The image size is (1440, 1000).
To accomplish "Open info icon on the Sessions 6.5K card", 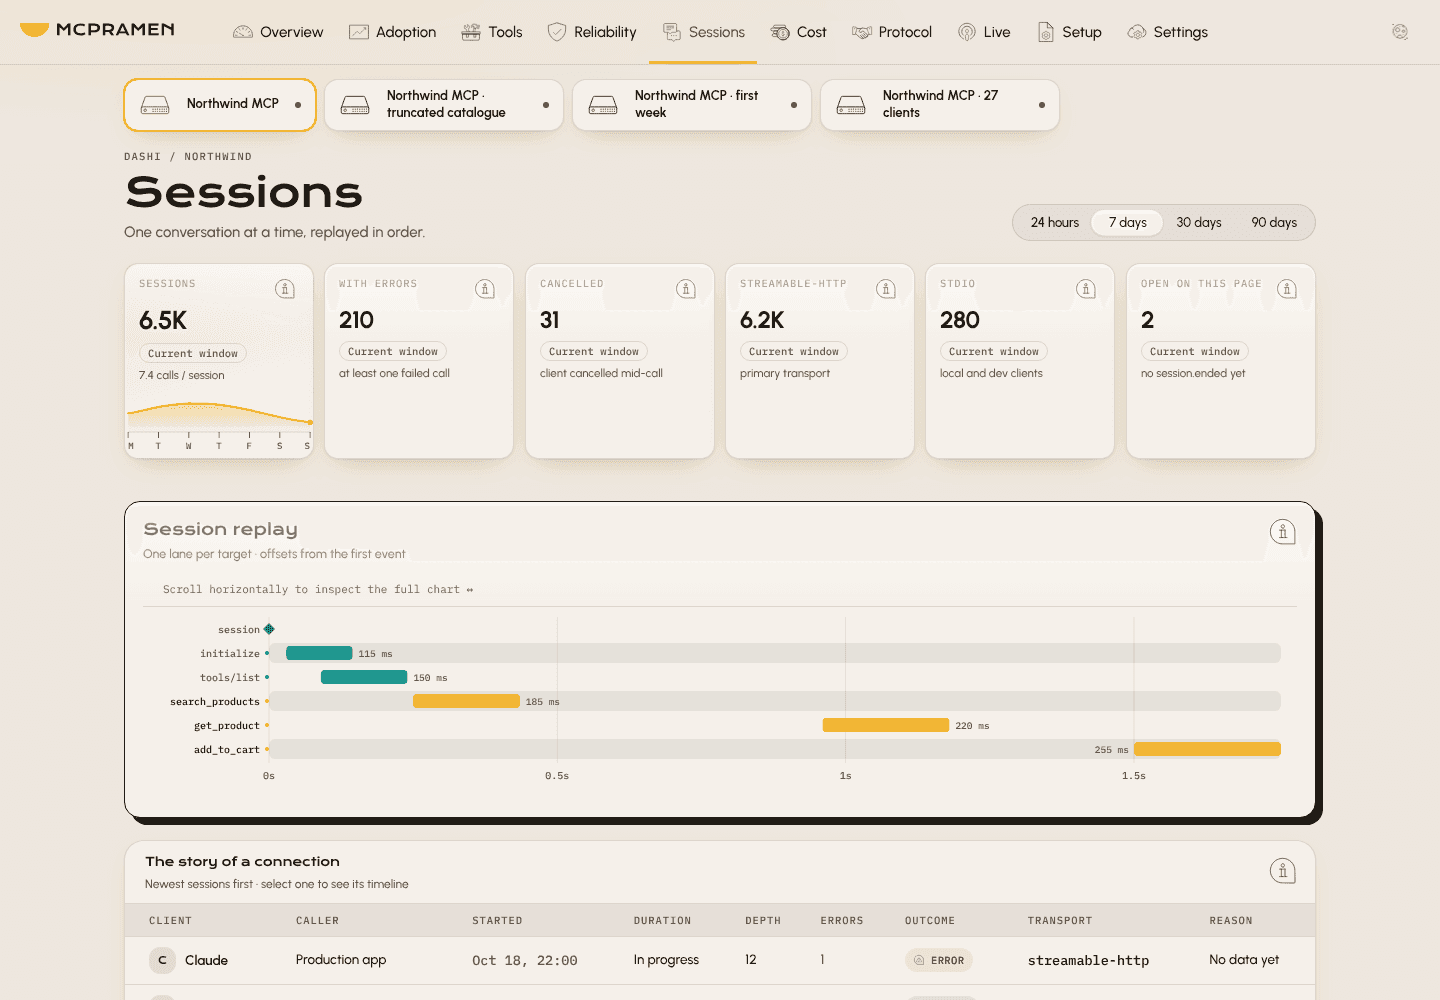I will pos(285,289).
